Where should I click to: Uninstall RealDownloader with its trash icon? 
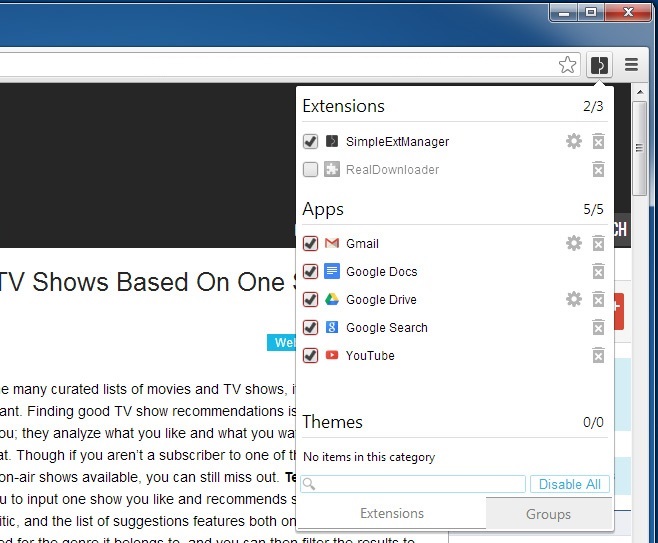pos(598,170)
